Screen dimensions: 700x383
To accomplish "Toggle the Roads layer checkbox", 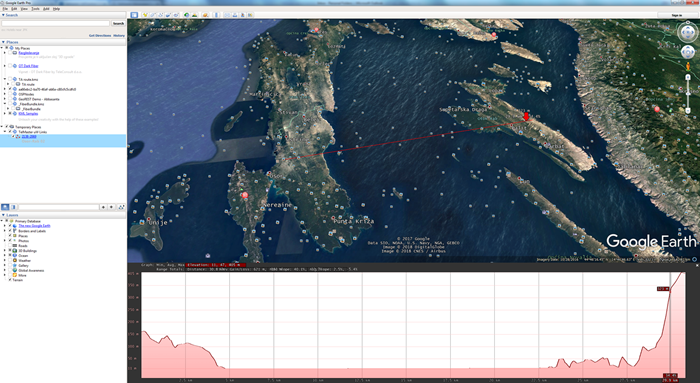I will click(x=10, y=246).
